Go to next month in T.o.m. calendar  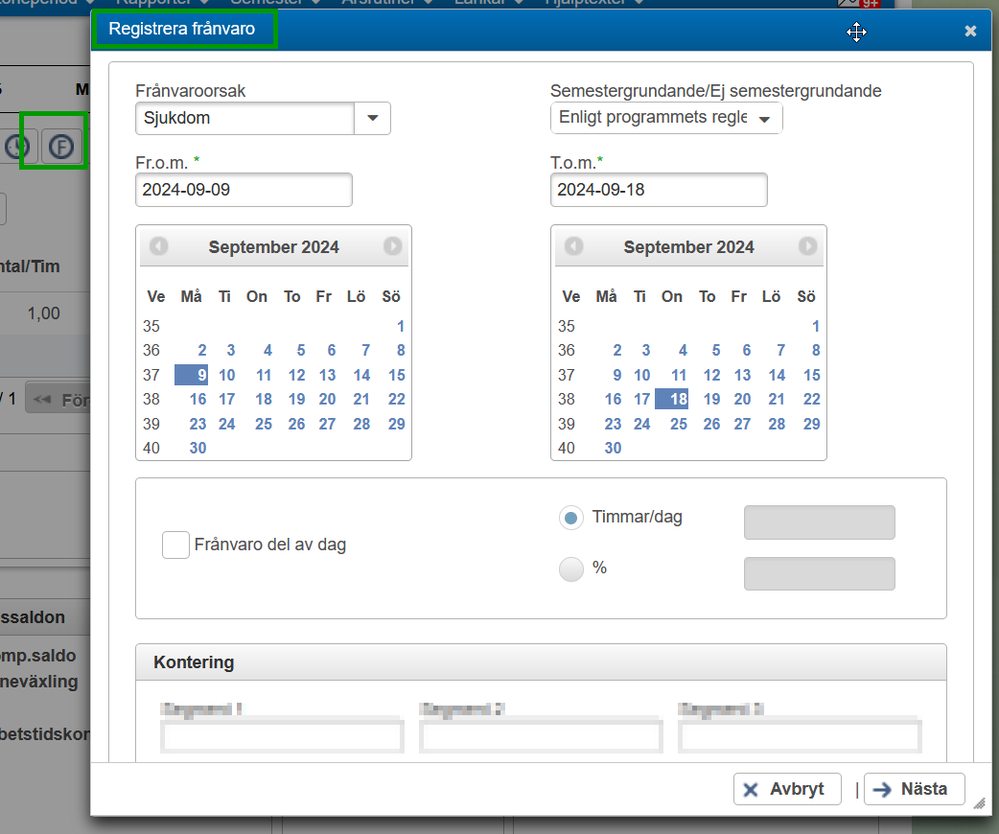coord(807,246)
